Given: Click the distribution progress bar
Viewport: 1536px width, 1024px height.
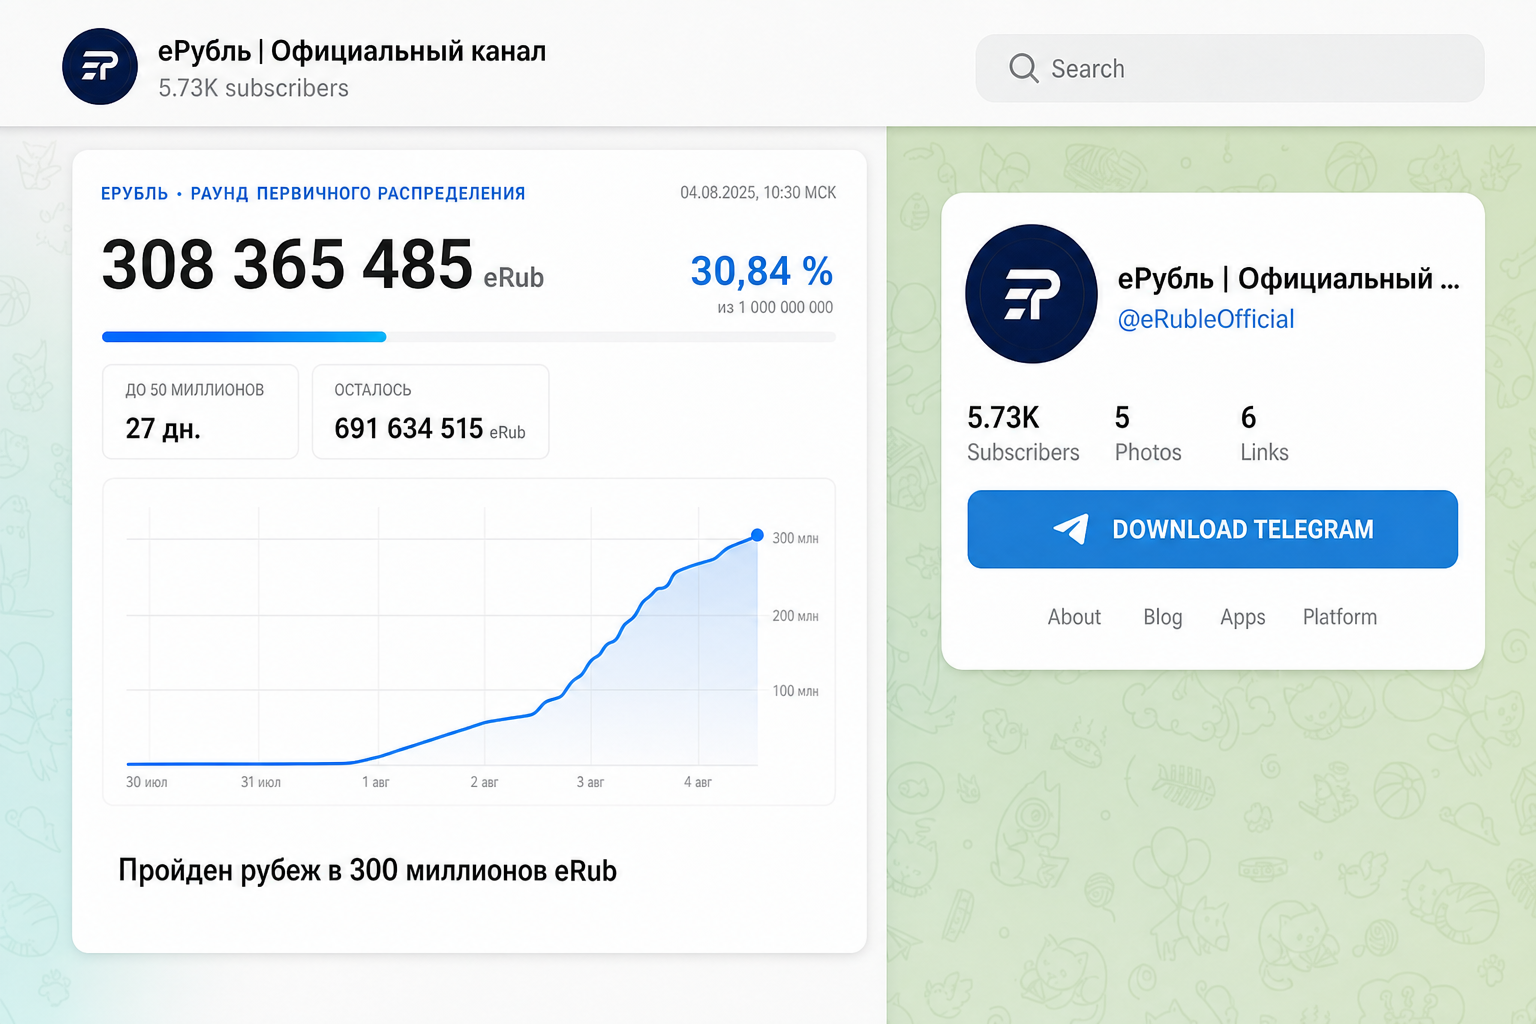Looking at the screenshot, I should [x=469, y=337].
